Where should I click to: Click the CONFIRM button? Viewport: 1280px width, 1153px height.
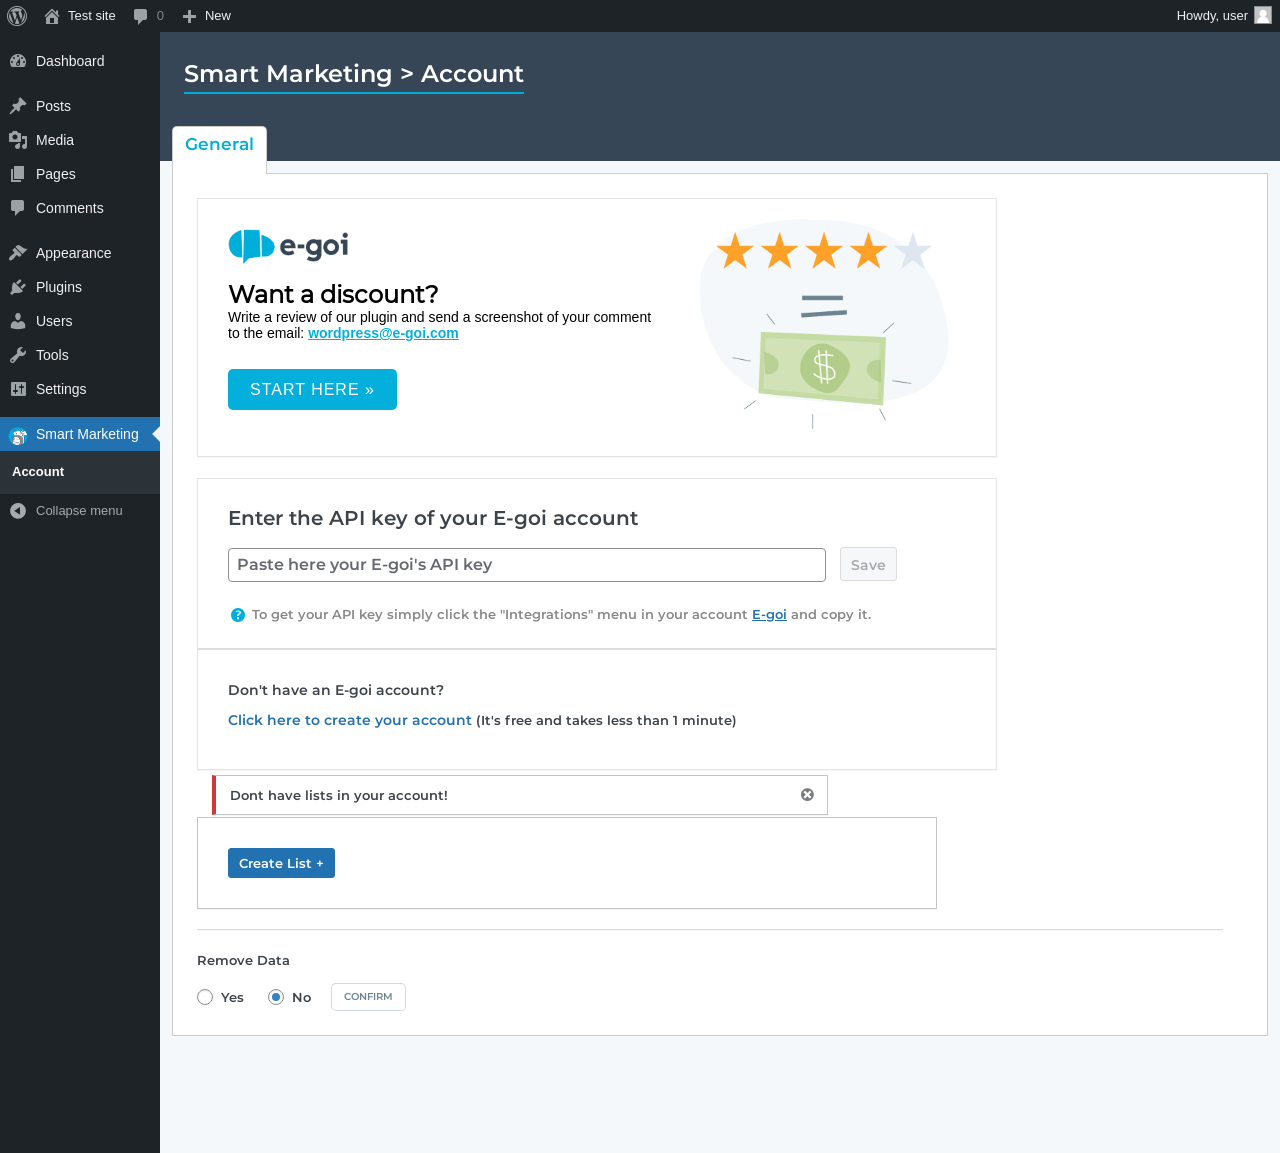pos(368,997)
